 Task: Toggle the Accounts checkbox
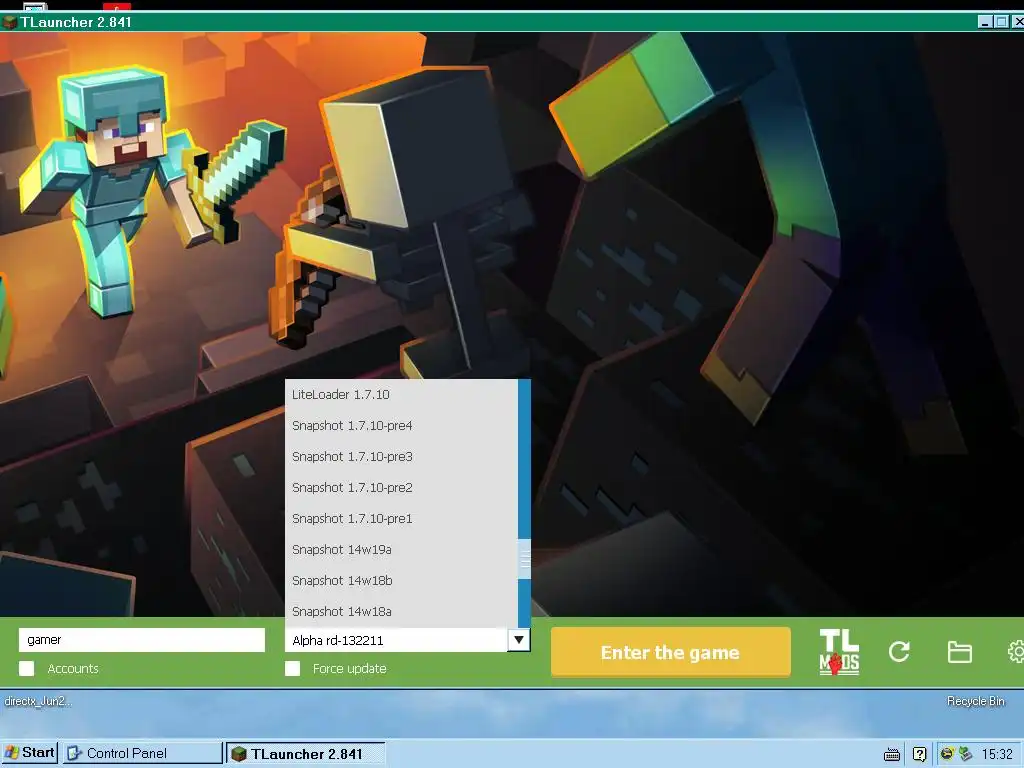point(27,669)
